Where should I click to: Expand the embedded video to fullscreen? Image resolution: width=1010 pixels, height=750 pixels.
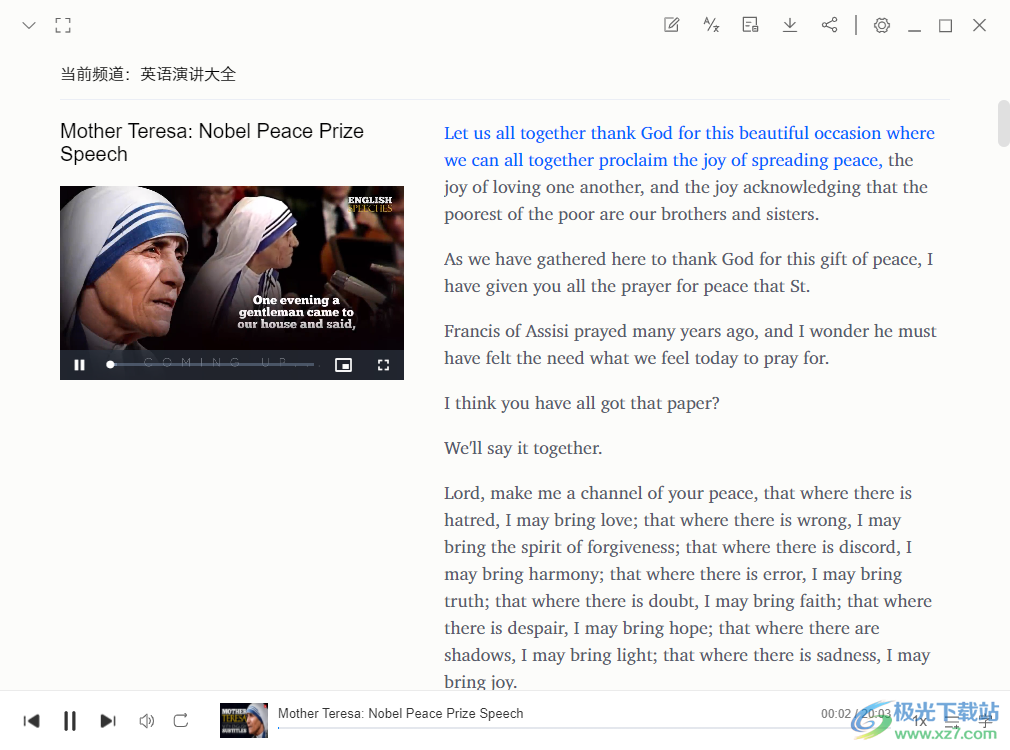point(383,365)
